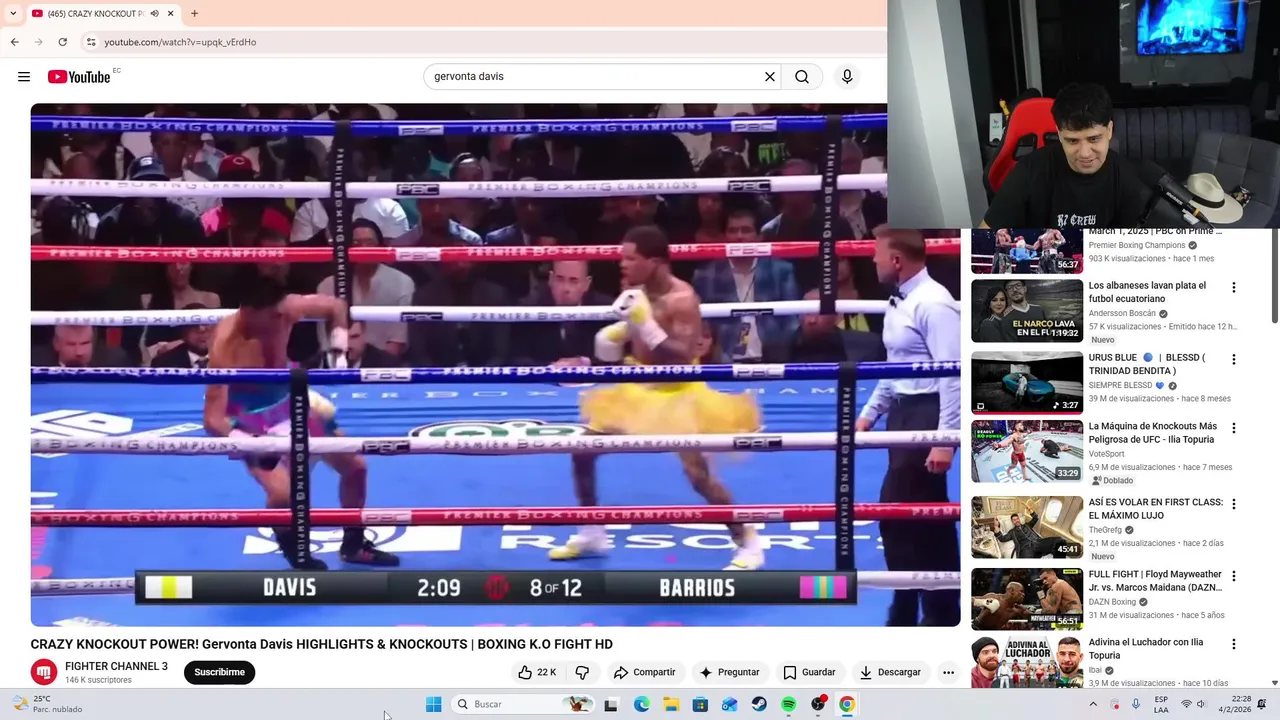
Task: Open FIGHTER CHANNEL 3 channel name
Action: click(116, 666)
